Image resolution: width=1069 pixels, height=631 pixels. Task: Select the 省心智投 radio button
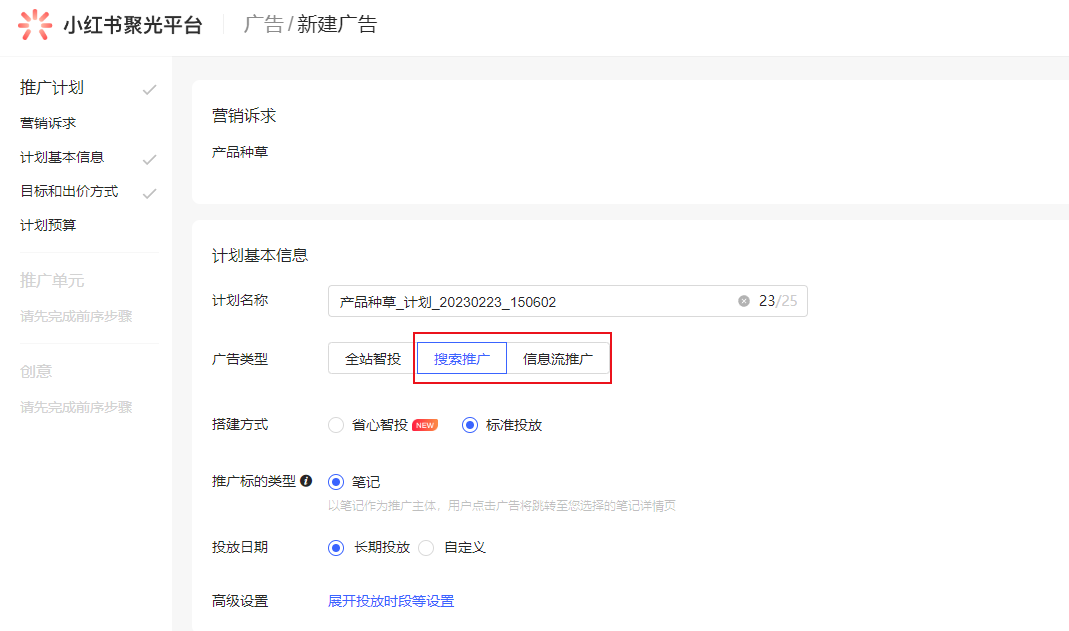(335, 425)
